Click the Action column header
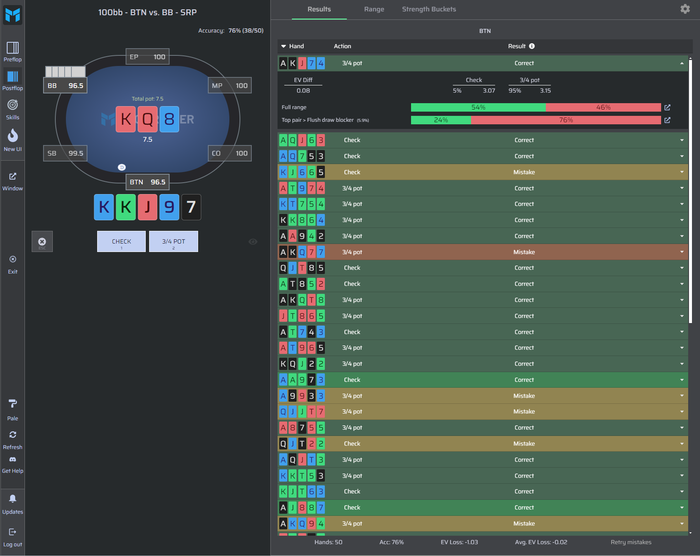 tap(342, 46)
